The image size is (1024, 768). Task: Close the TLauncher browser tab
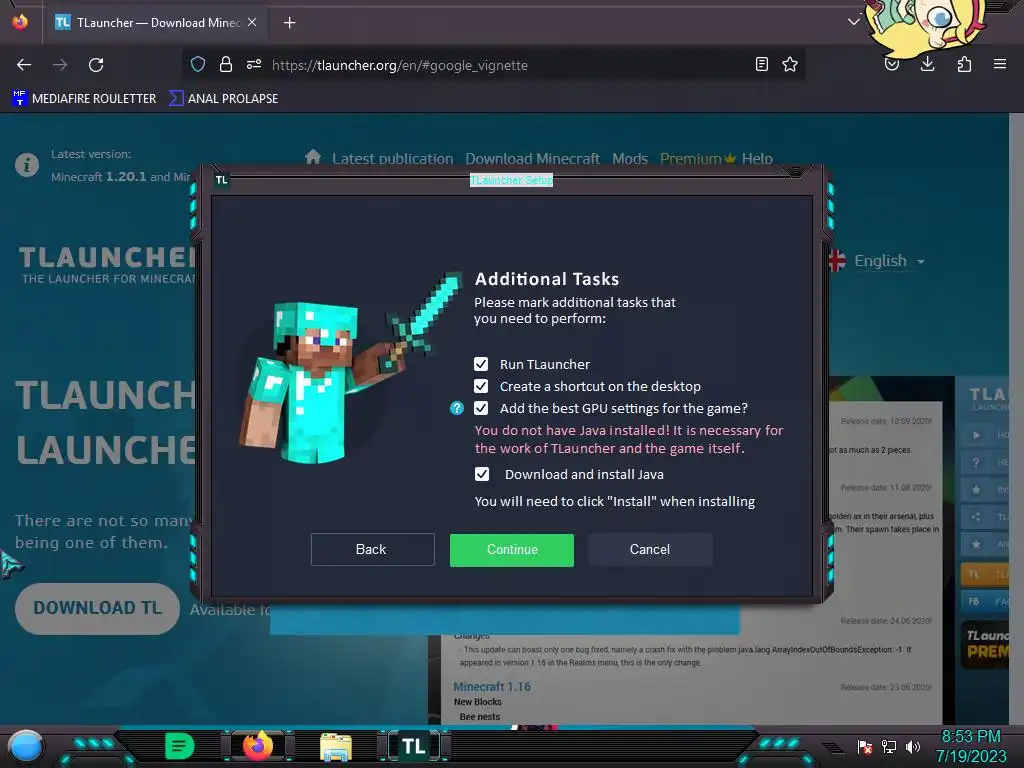click(252, 22)
